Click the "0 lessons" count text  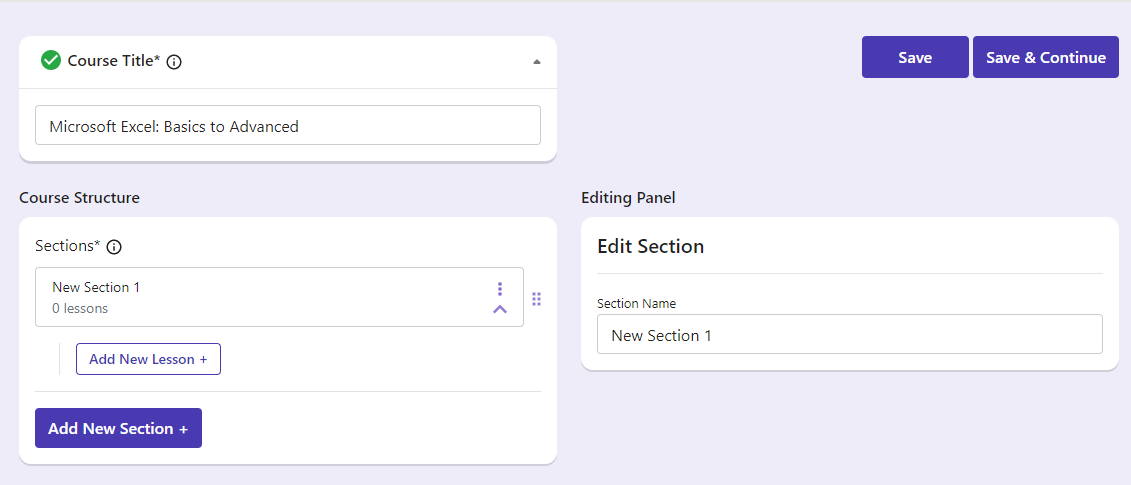point(80,309)
